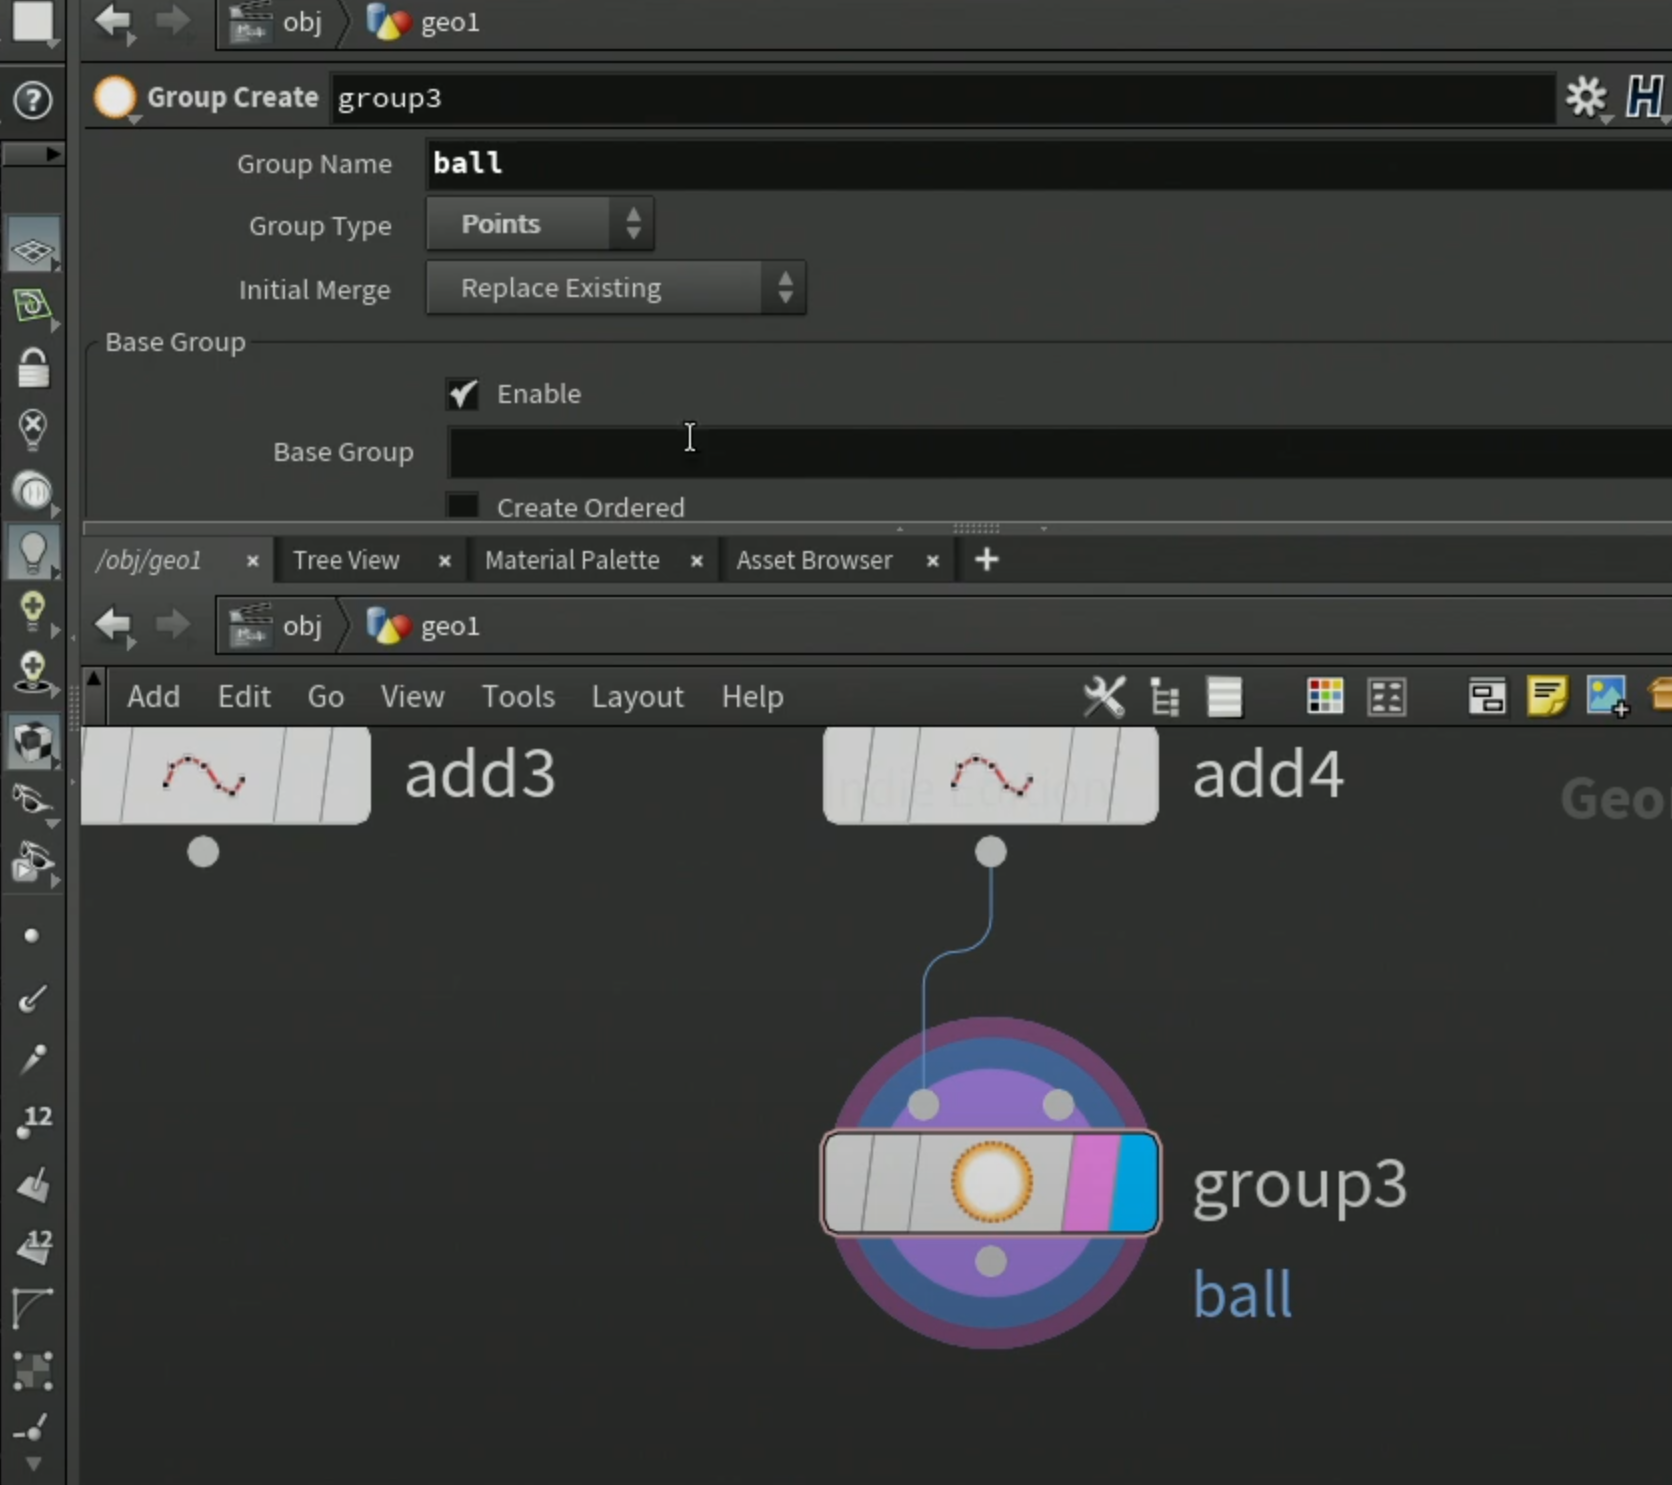The image size is (1672, 1485).
Task: Toggle display flag on add4 node
Action: tap(1134, 776)
